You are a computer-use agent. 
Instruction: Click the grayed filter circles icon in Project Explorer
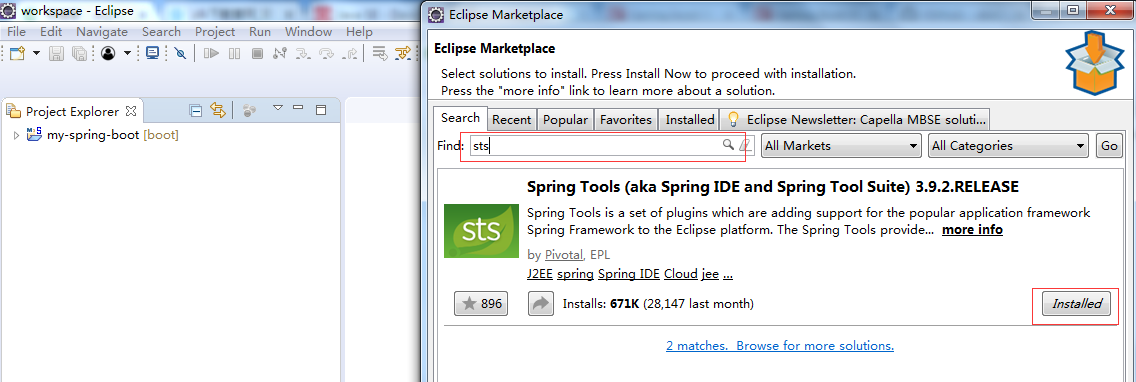pyautogui.click(x=250, y=110)
